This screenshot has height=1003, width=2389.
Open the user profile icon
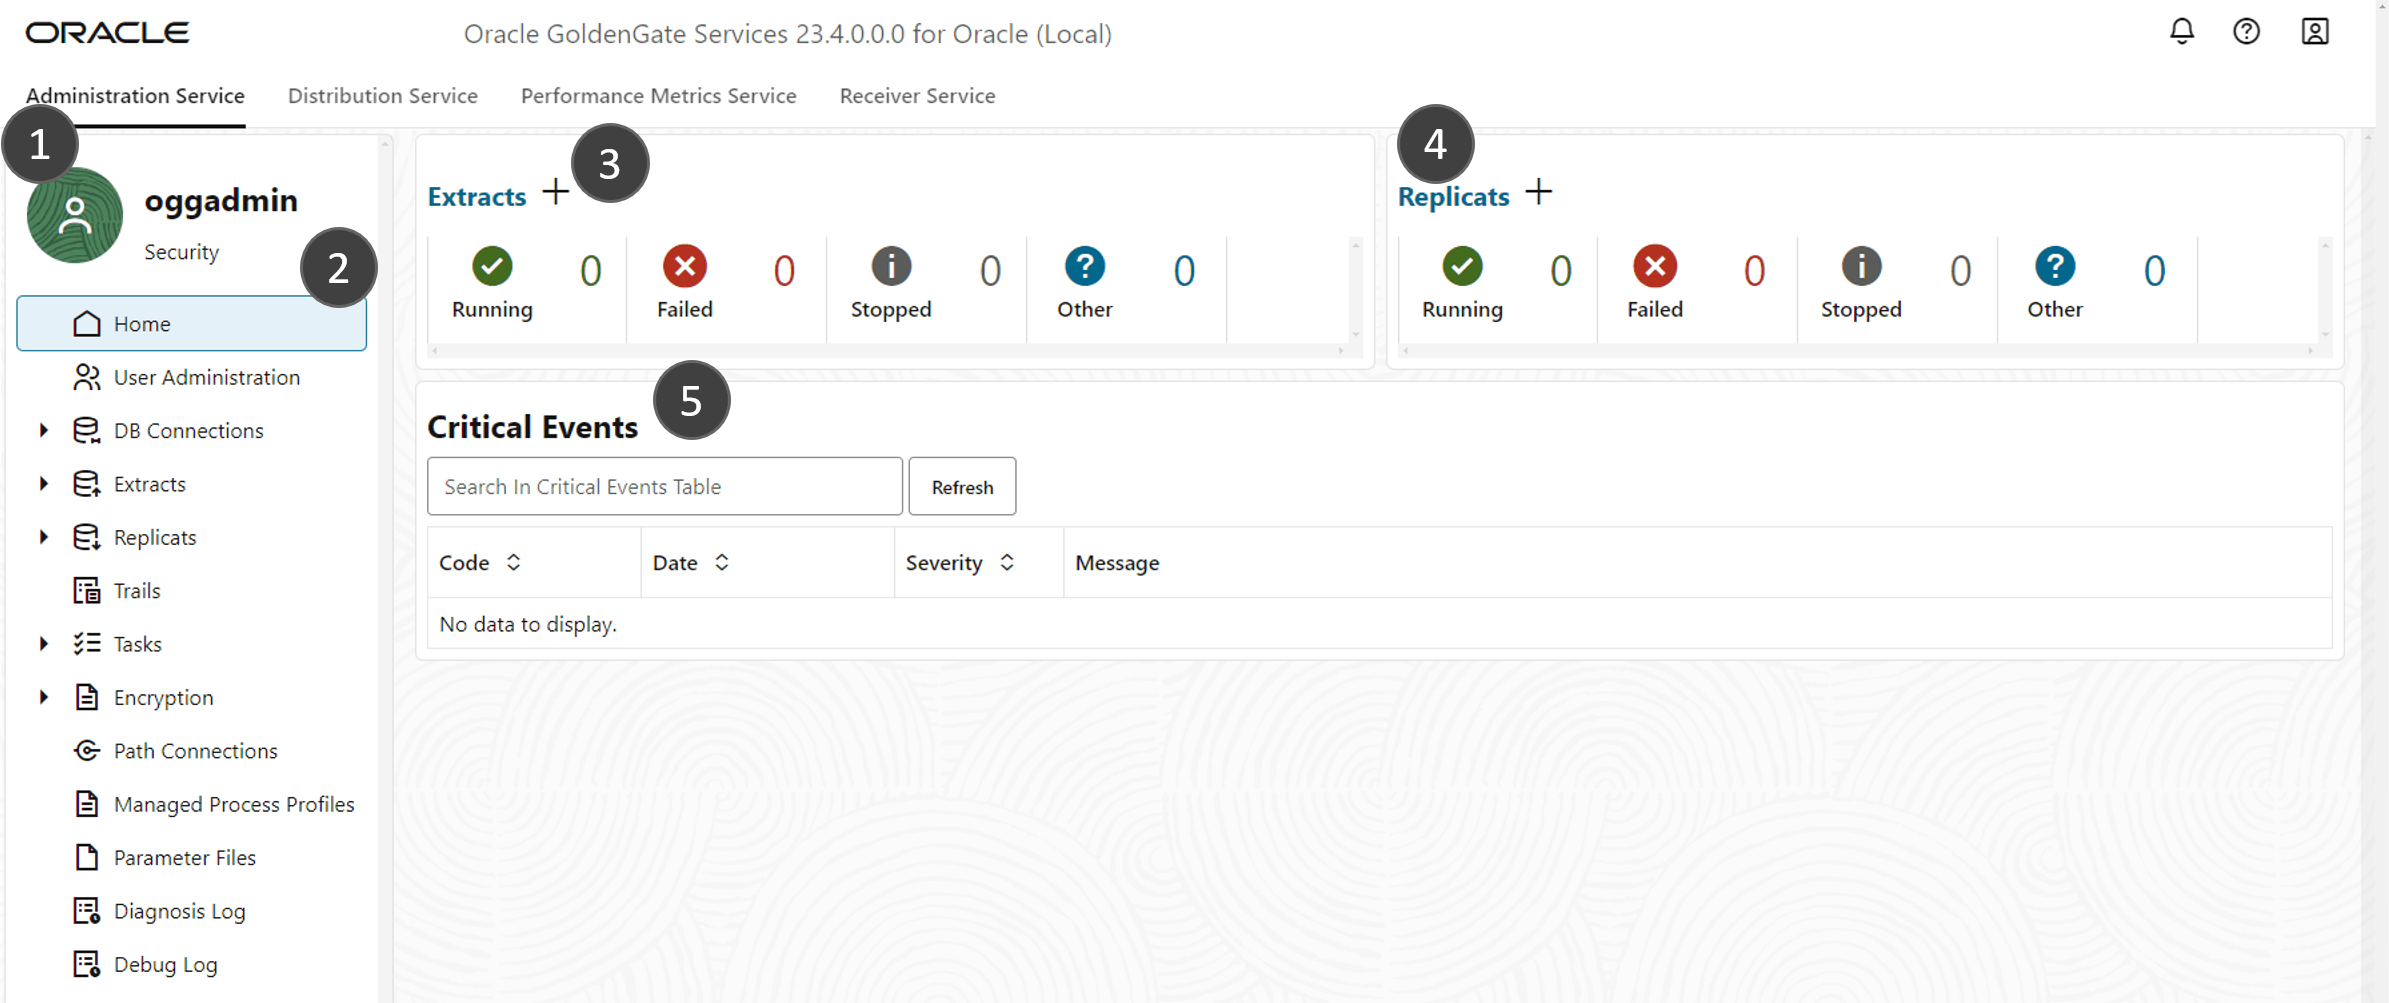(2316, 31)
